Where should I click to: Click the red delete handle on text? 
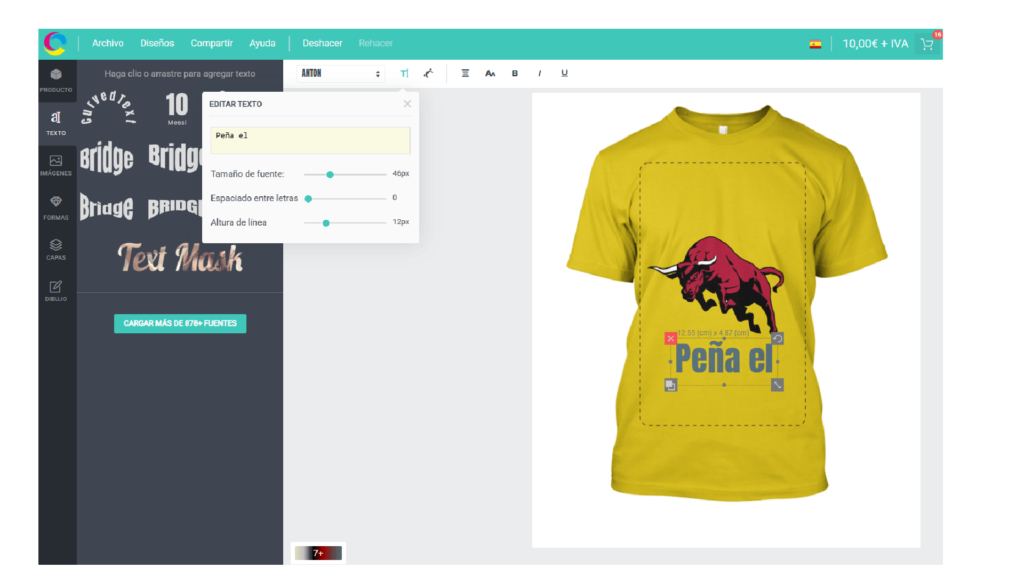[671, 339]
